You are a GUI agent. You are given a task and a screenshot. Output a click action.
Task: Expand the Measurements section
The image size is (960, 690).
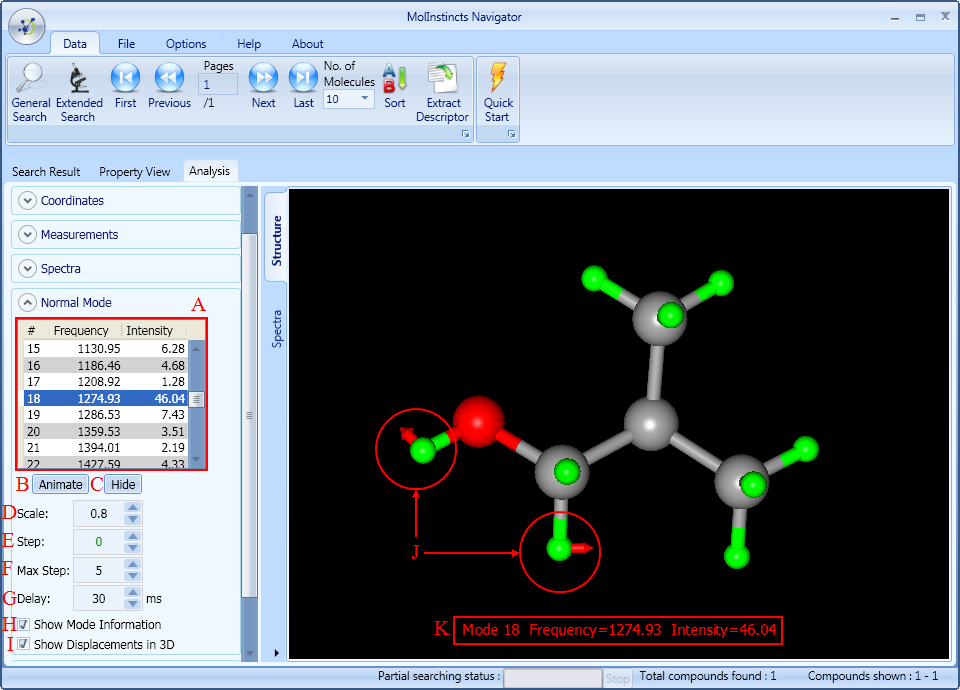point(28,234)
